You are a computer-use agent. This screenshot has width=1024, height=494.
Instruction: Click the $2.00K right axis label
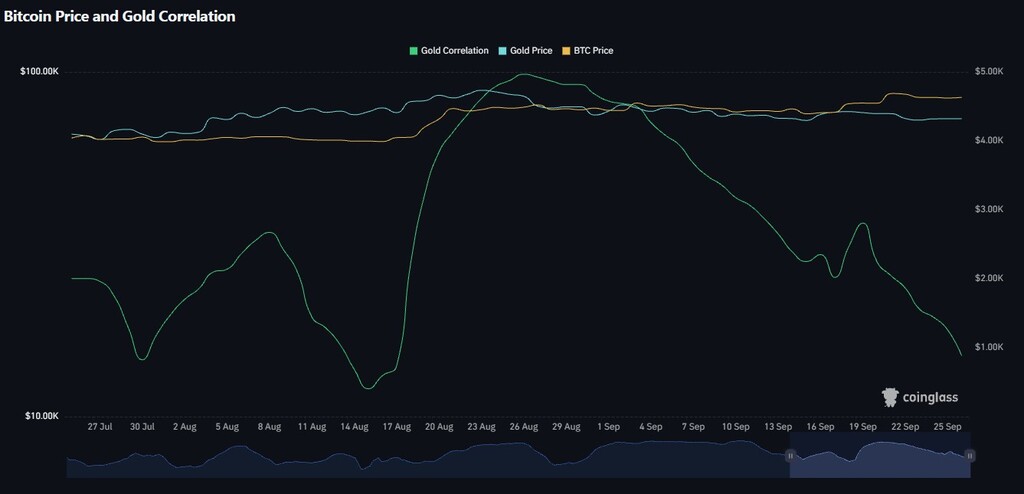click(x=989, y=278)
